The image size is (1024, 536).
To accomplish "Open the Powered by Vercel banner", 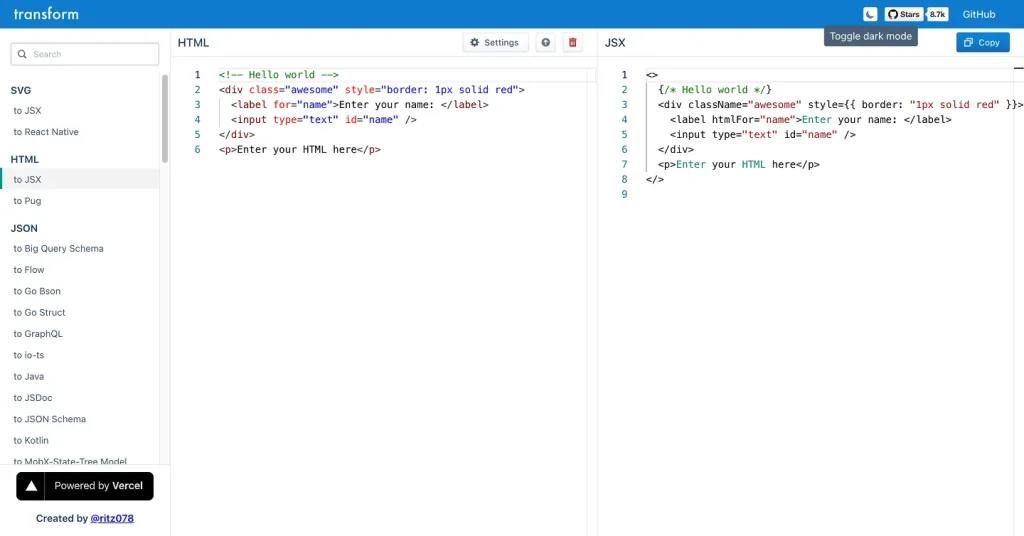I will pyautogui.click(x=85, y=486).
